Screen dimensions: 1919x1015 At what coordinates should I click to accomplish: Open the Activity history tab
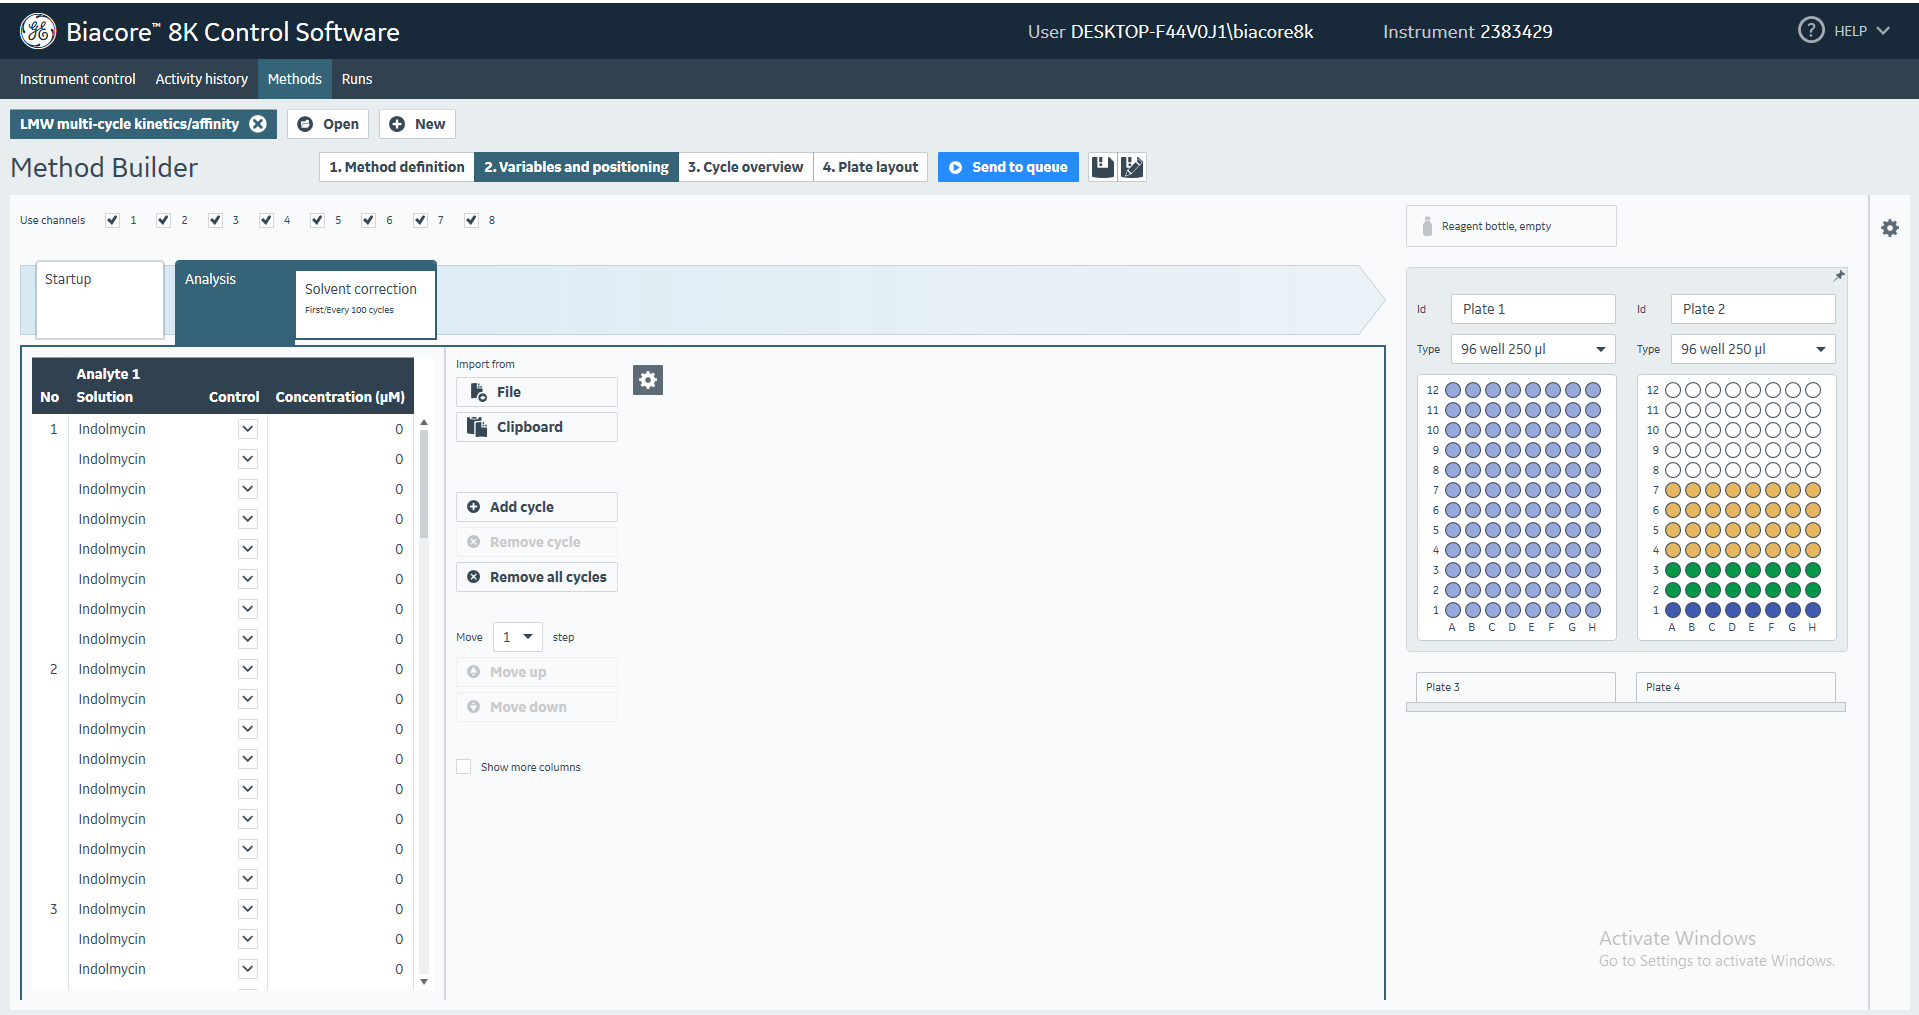201,79
